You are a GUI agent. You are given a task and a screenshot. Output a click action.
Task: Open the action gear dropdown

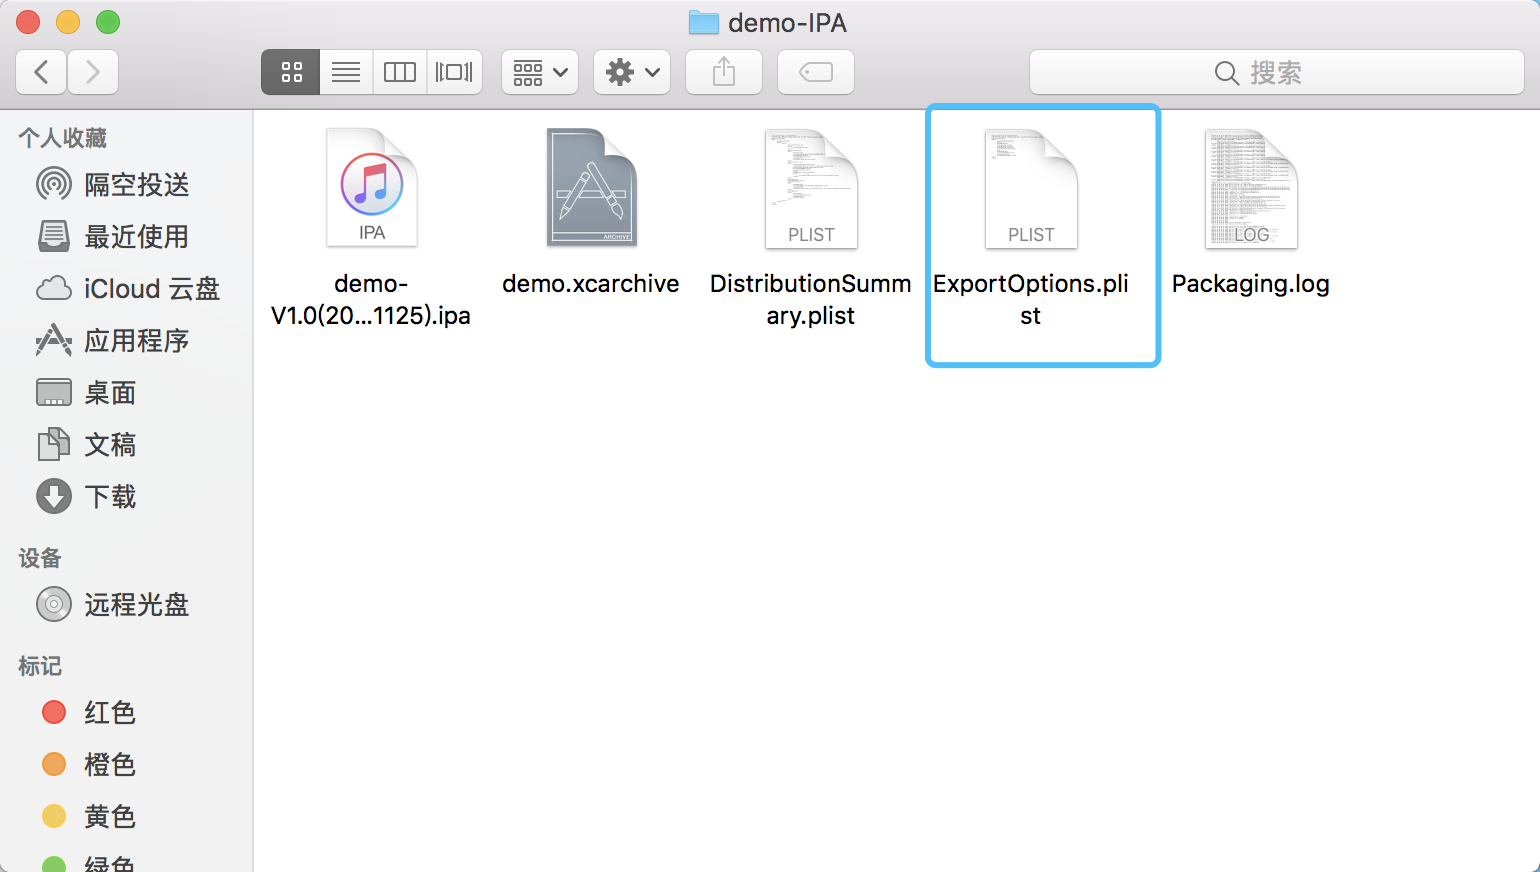coord(631,71)
